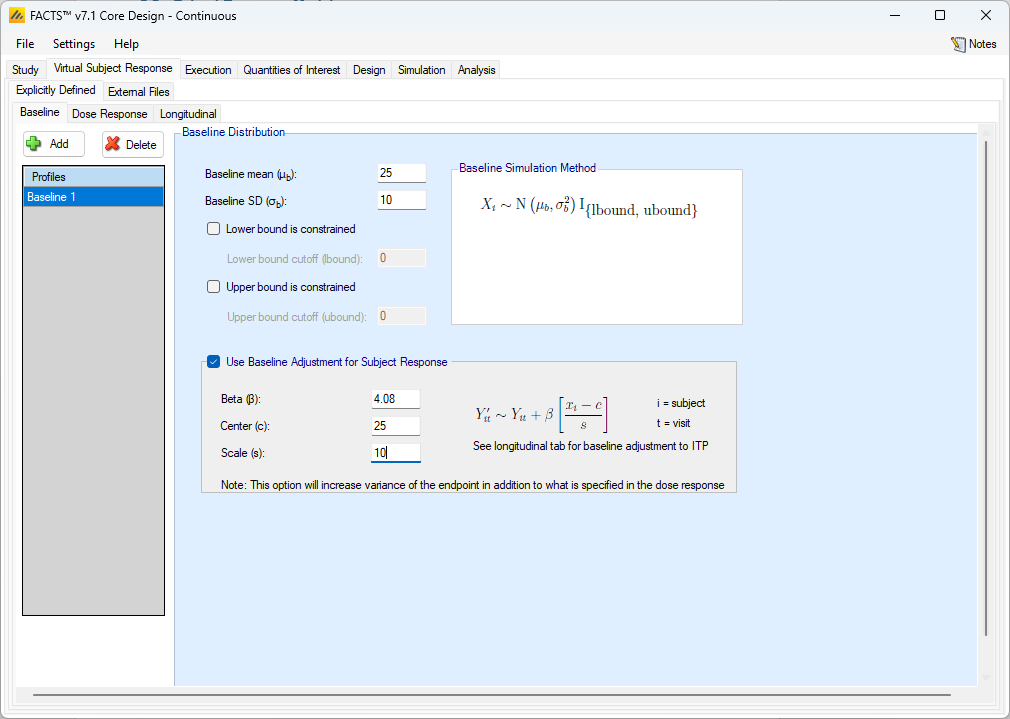Screen dimensions: 1010x719
Task: Open the Help menu
Action: [x=126, y=44]
